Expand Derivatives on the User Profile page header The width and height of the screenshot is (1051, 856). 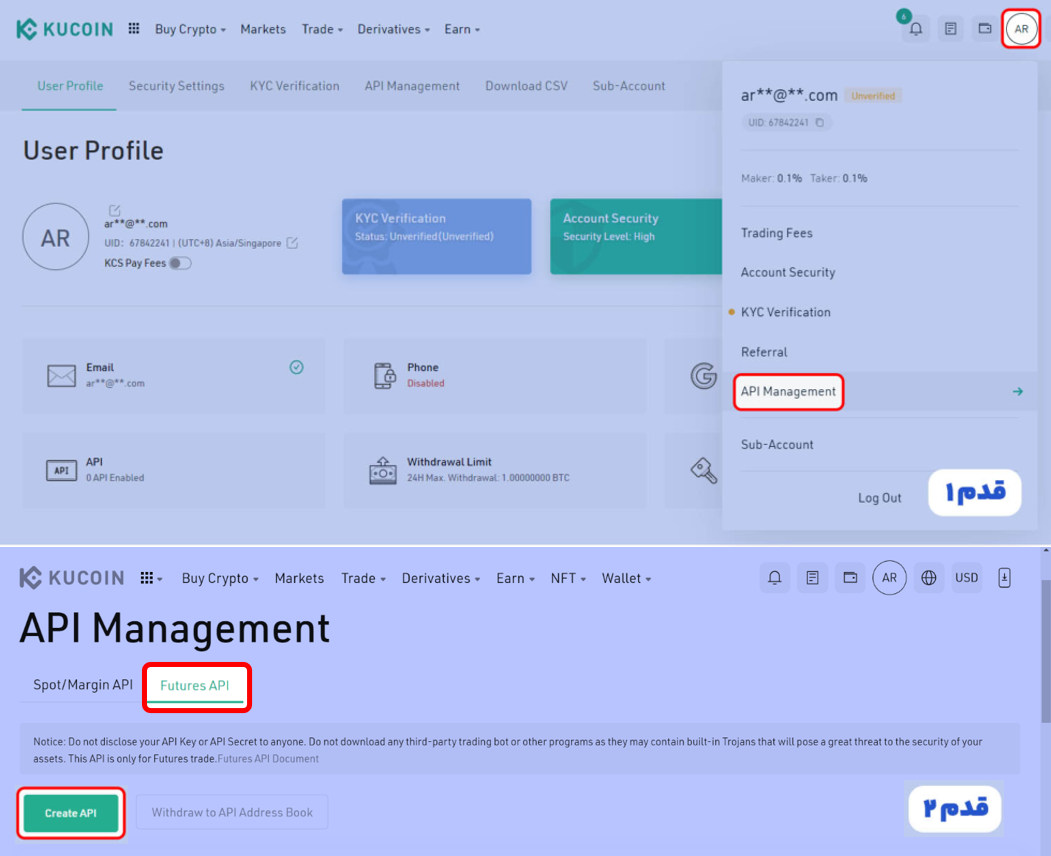pyautogui.click(x=393, y=29)
